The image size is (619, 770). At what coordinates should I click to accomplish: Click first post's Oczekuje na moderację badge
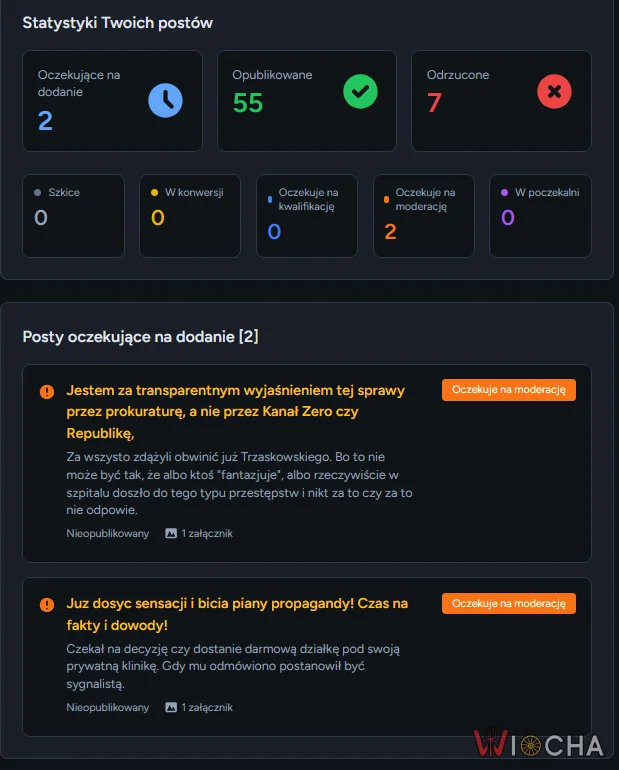pos(509,390)
